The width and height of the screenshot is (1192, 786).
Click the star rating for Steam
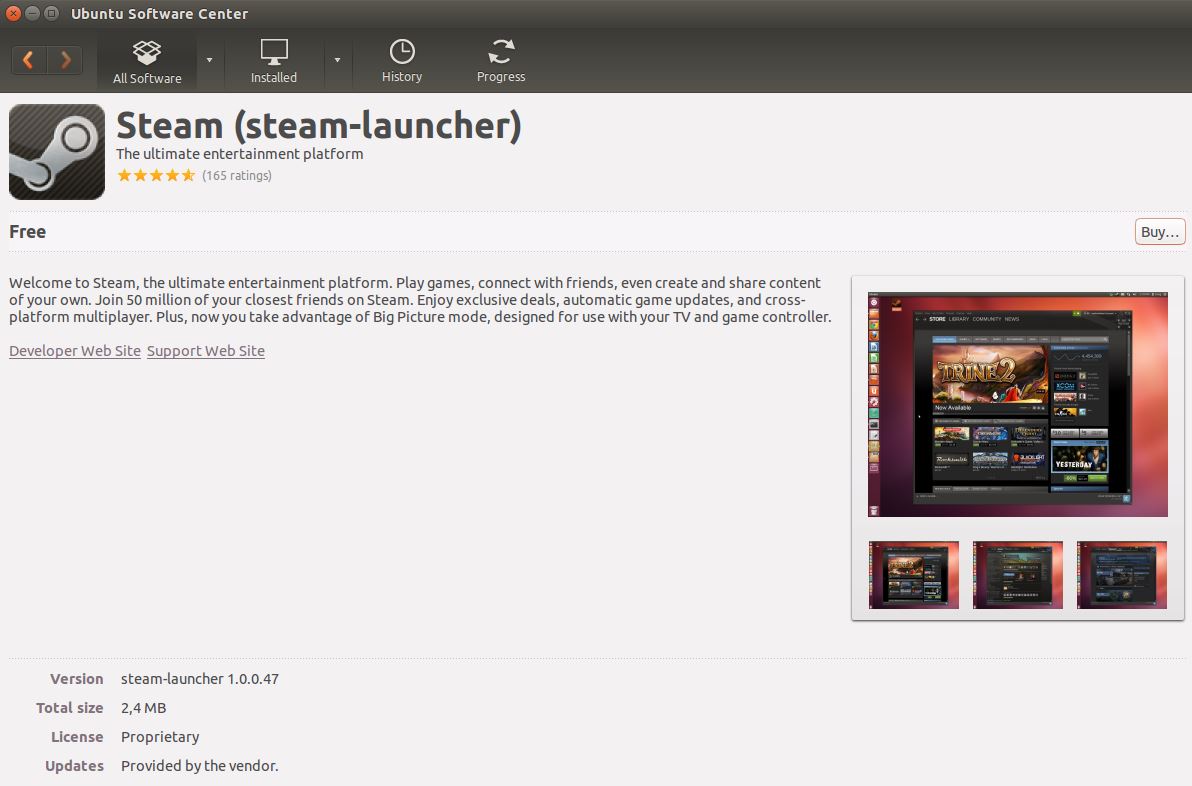[x=156, y=176]
